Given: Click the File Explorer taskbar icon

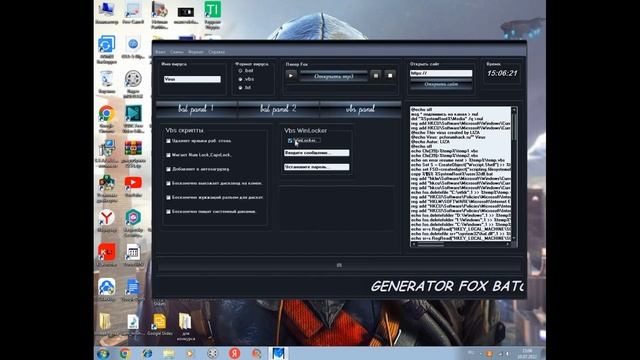Looking at the screenshot, I should click(169, 353).
